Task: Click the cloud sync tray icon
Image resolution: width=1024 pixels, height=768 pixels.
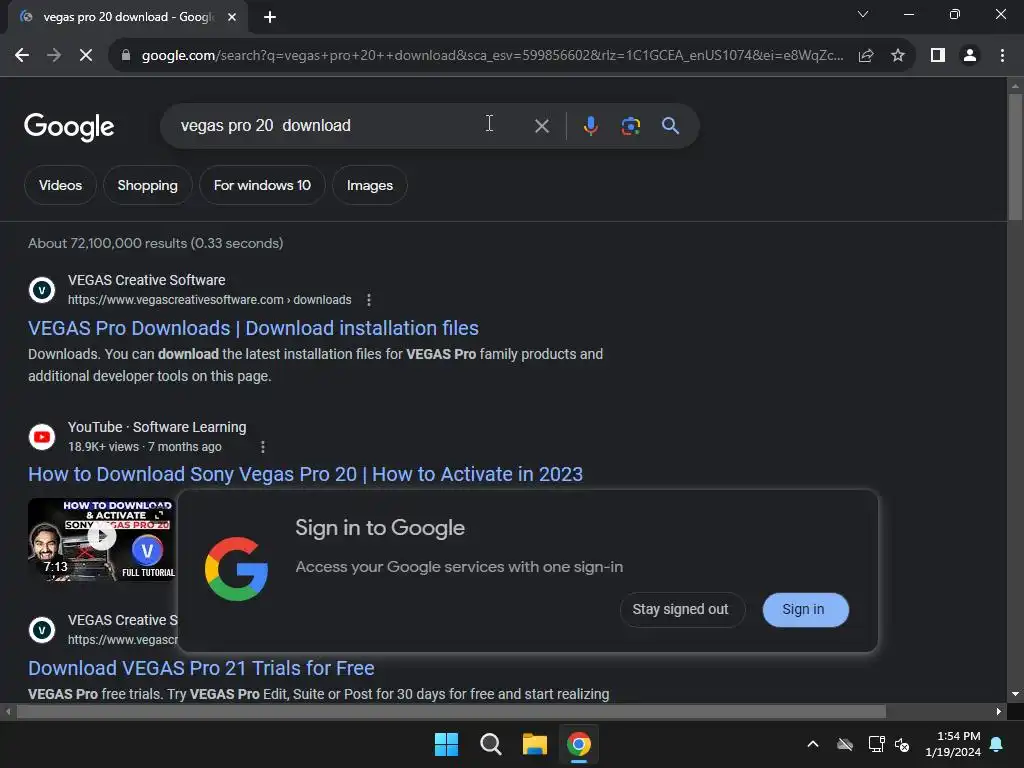Action: pyautogui.click(x=845, y=744)
